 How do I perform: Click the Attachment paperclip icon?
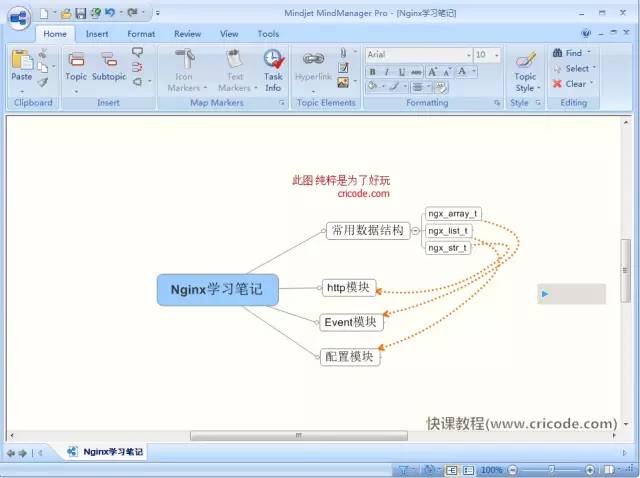(x=343, y=53)
